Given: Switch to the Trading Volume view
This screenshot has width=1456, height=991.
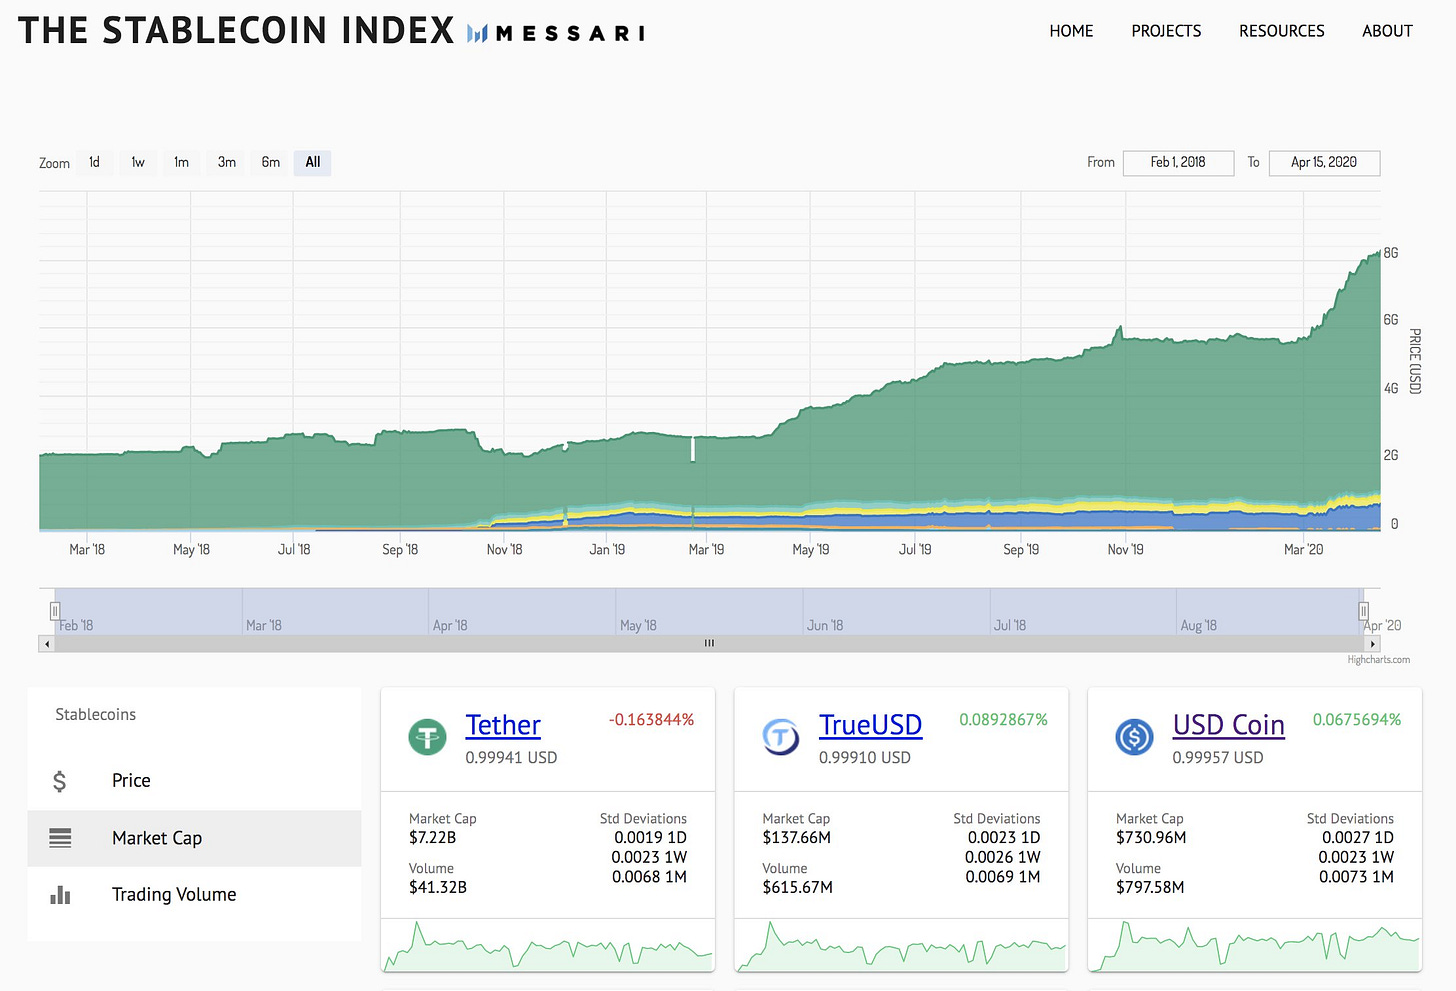Looking at the screenshot, I should 194,895.
